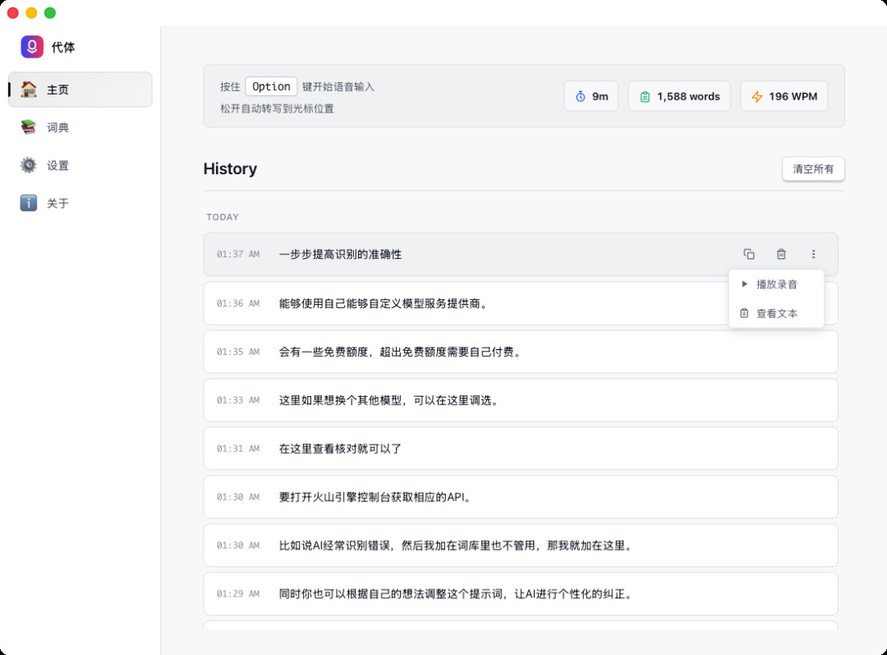Click the three-dot more options icon
Screen dimensions: 887x655
(x=813, y=255)
